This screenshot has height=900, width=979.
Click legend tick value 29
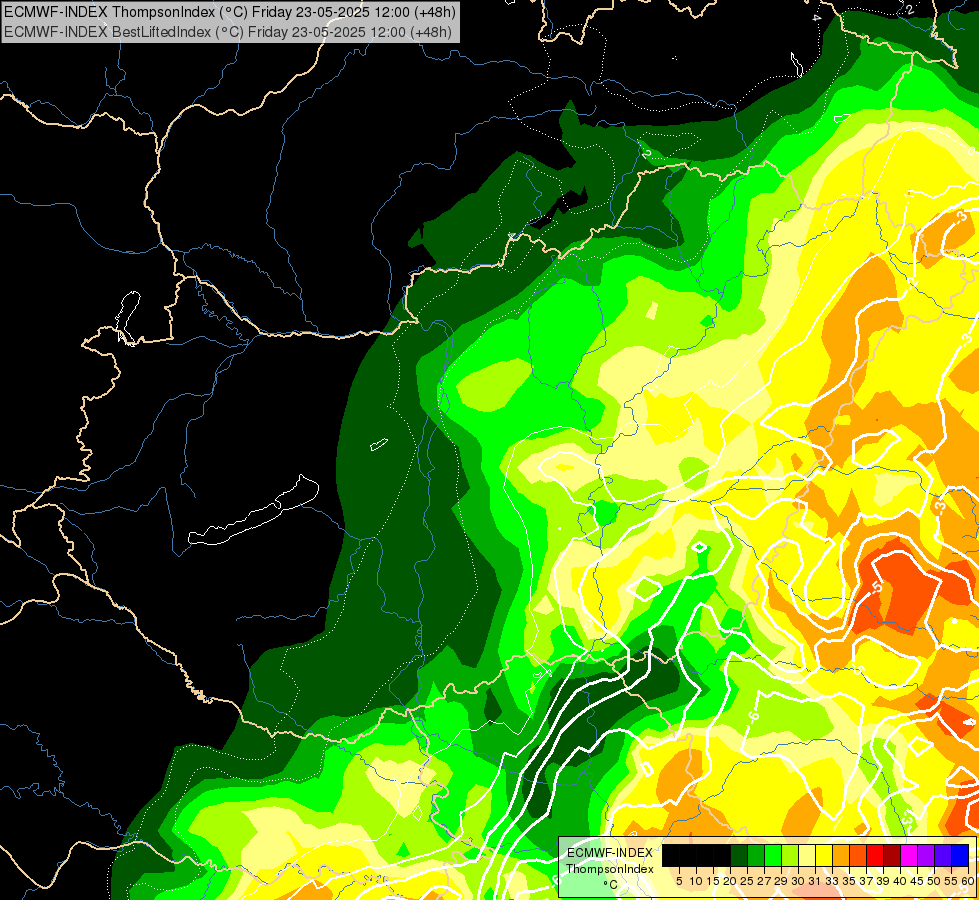click(781, 881)
